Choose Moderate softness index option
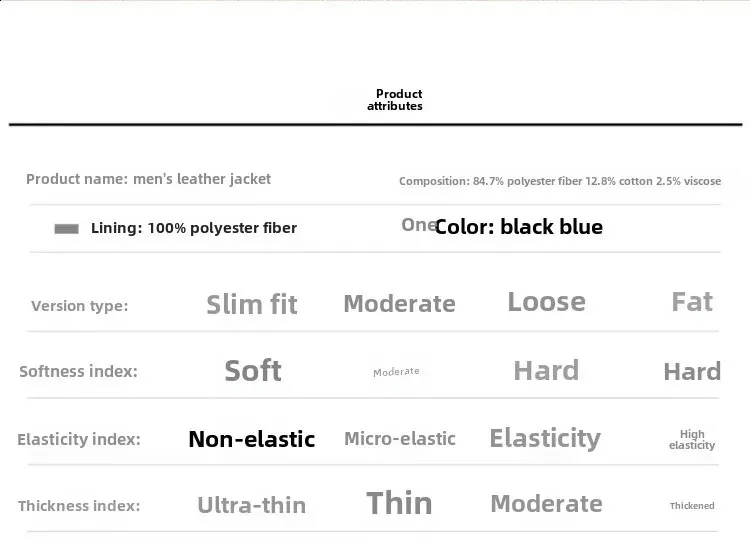This screenshot has height=550, width=750. (396, 372)
